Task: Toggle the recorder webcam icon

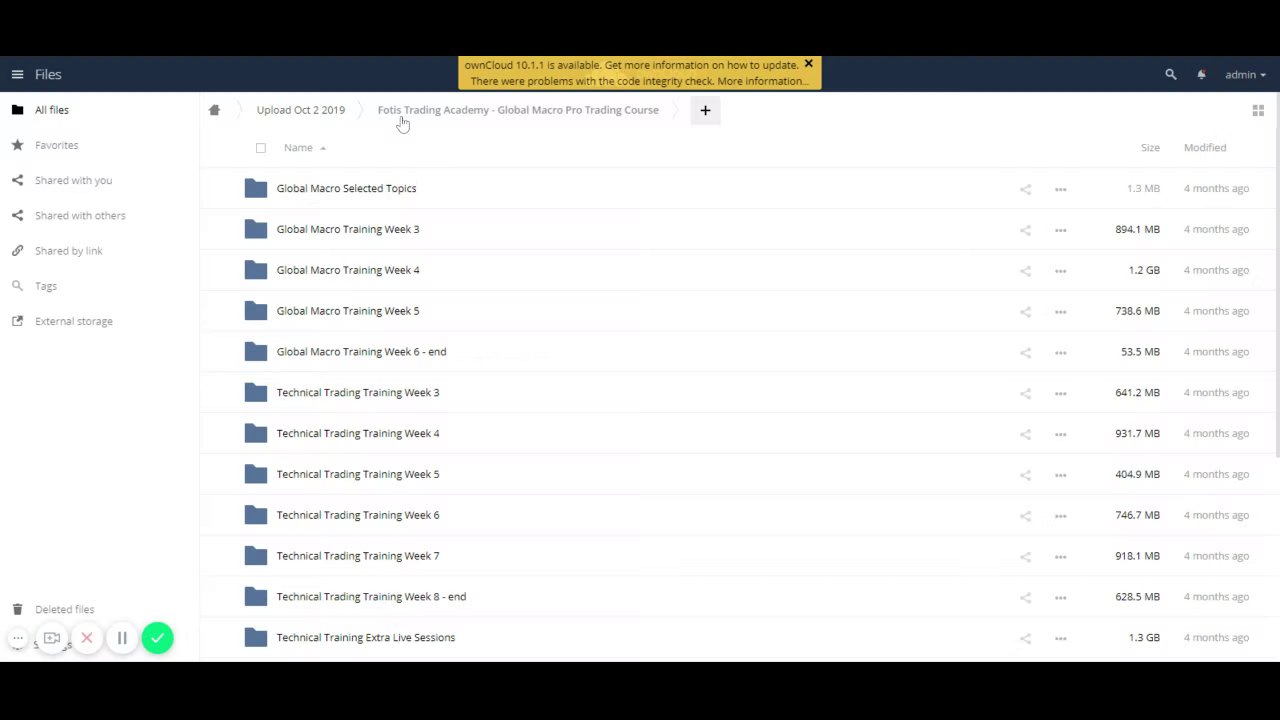Action: point(52,638)
